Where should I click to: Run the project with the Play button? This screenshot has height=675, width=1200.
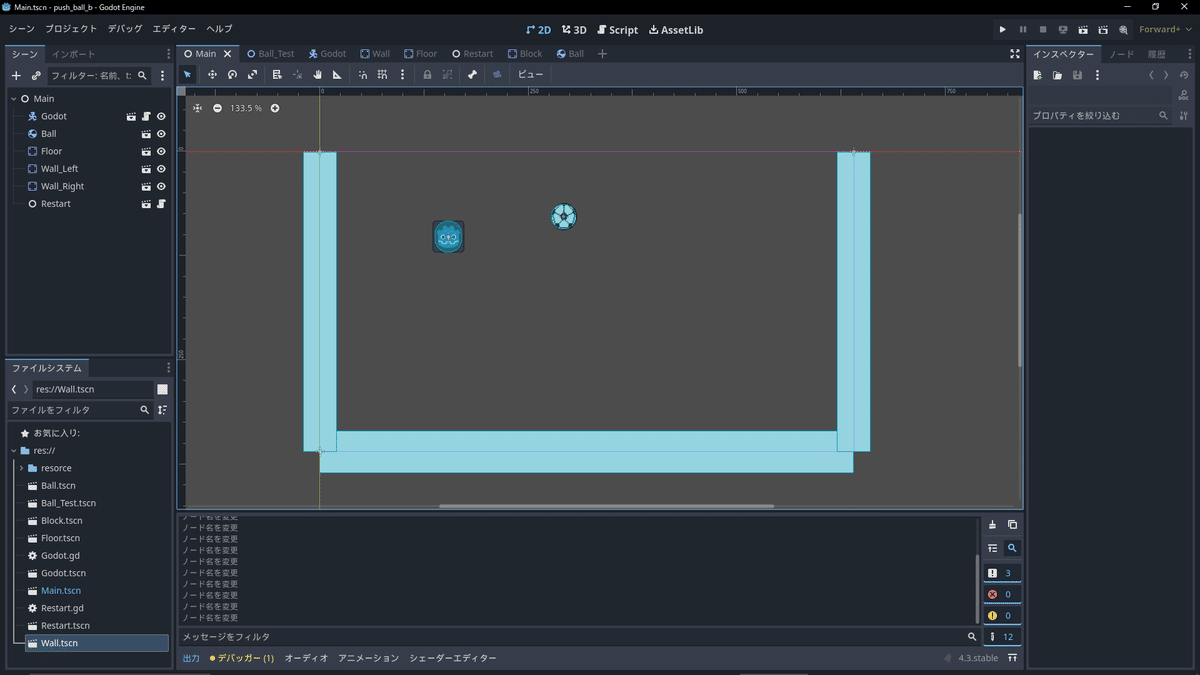1002,29
